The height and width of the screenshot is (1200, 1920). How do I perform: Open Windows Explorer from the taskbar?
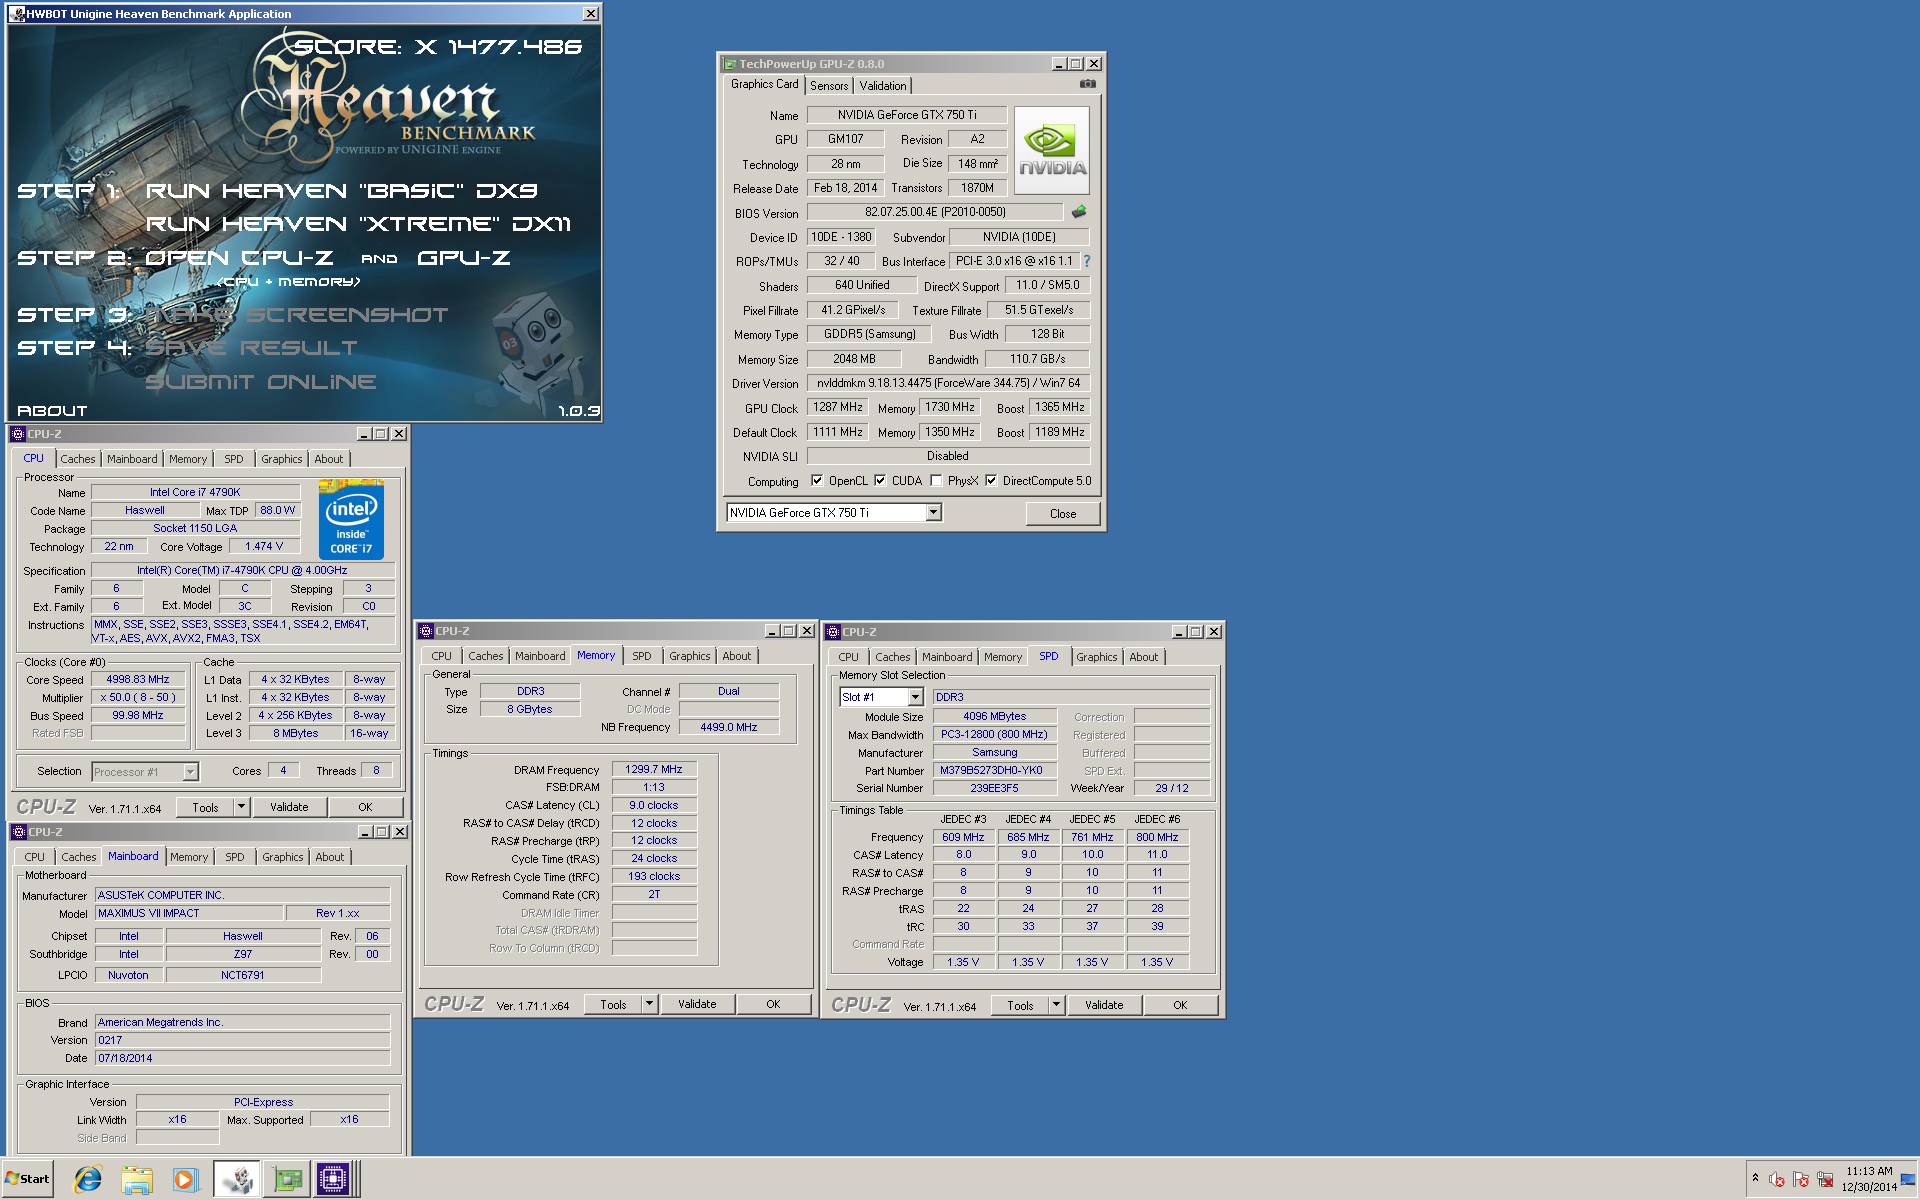point(137,1180)
